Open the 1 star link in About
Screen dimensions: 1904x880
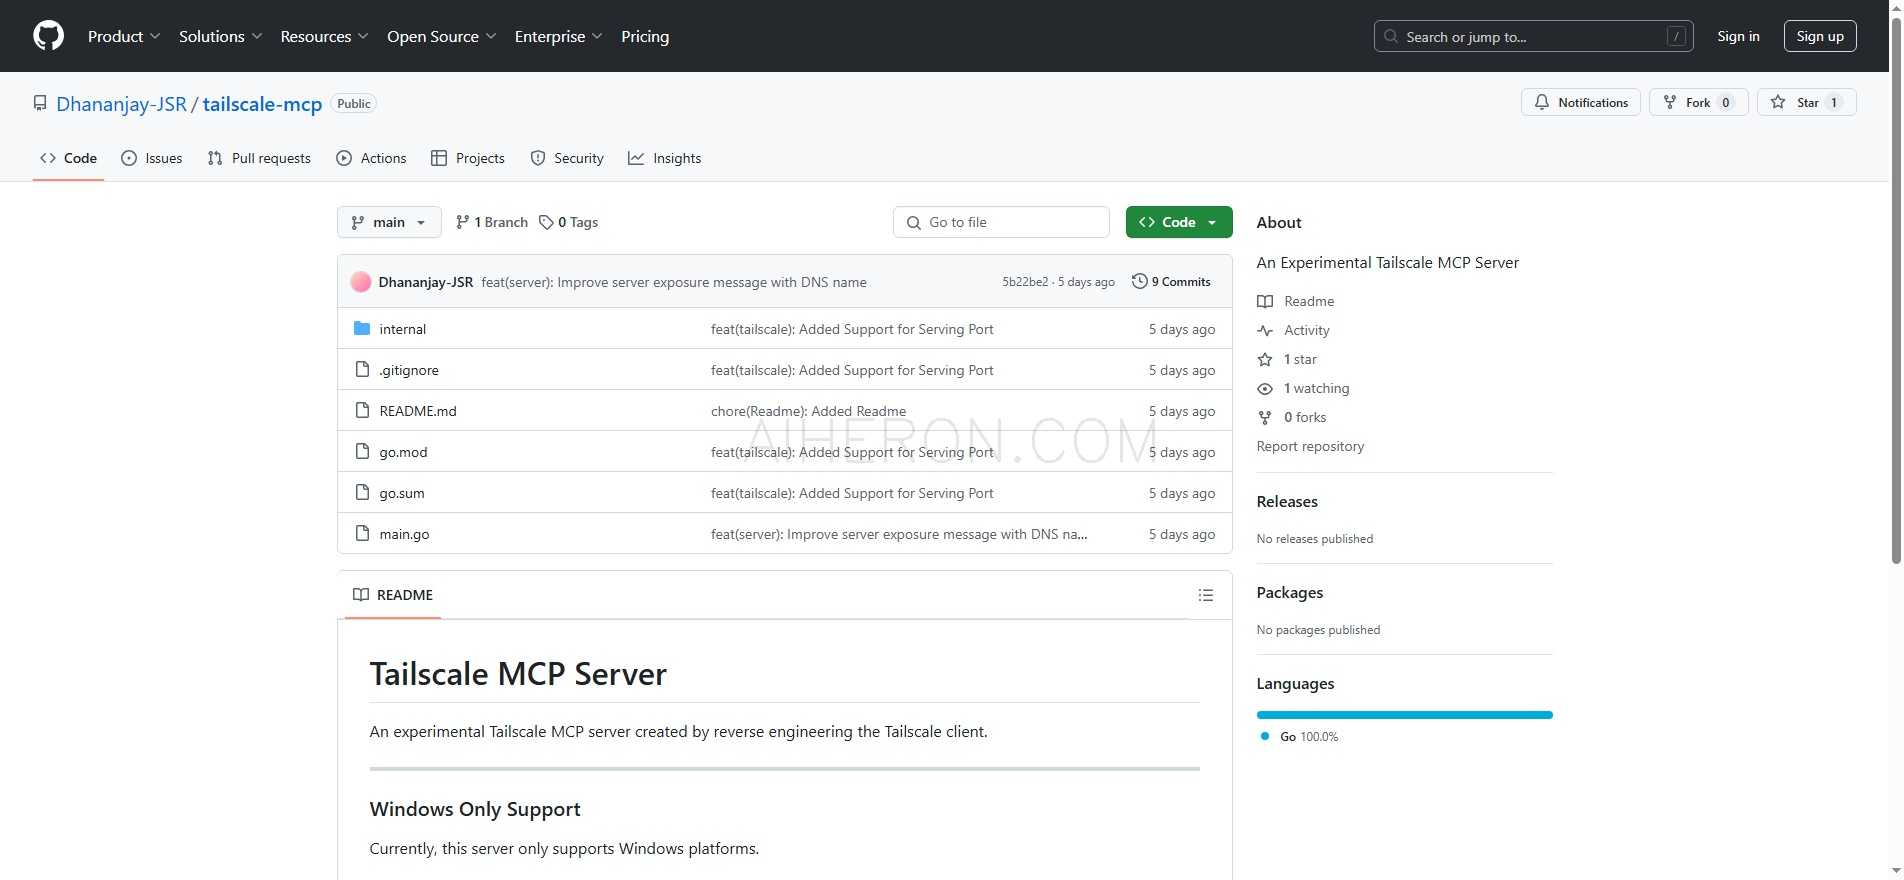[1300, 359]
